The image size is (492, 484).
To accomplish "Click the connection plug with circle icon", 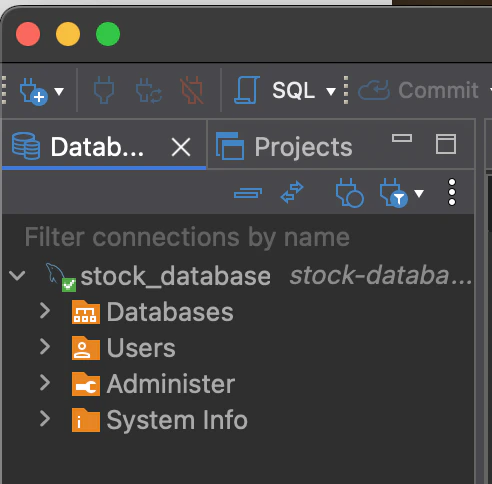I will click(349, 193).
